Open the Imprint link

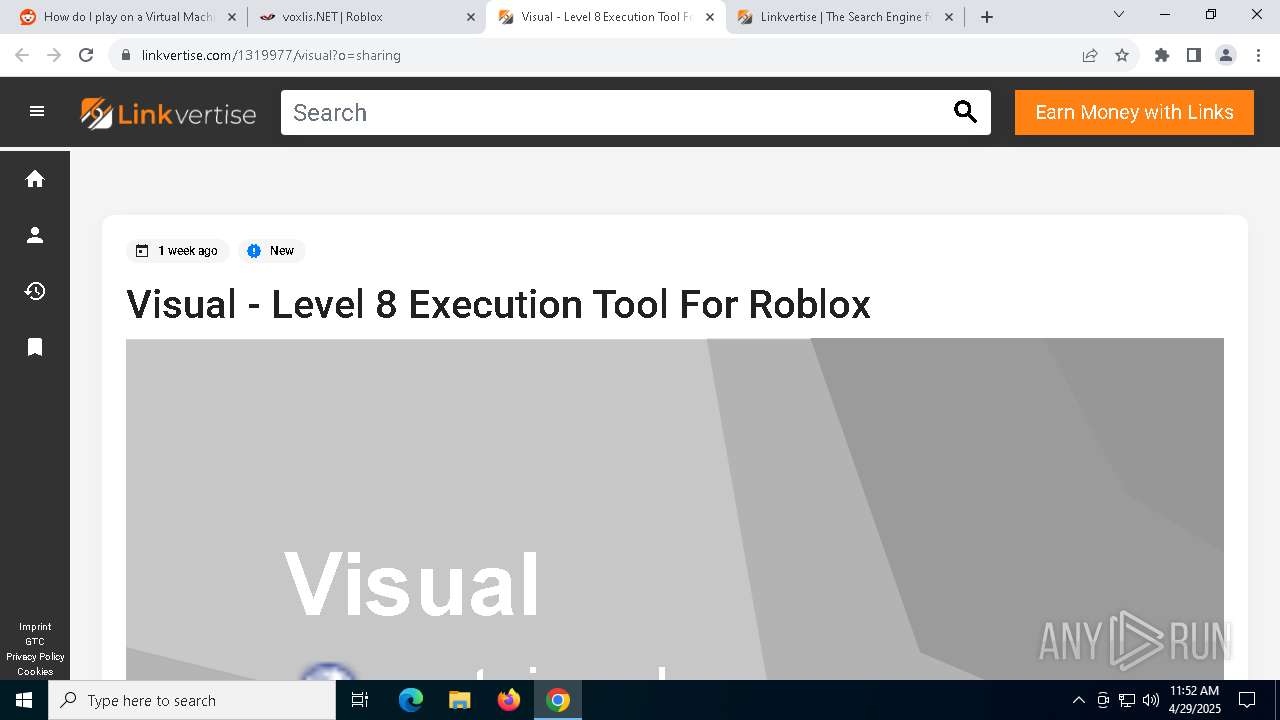35,627
